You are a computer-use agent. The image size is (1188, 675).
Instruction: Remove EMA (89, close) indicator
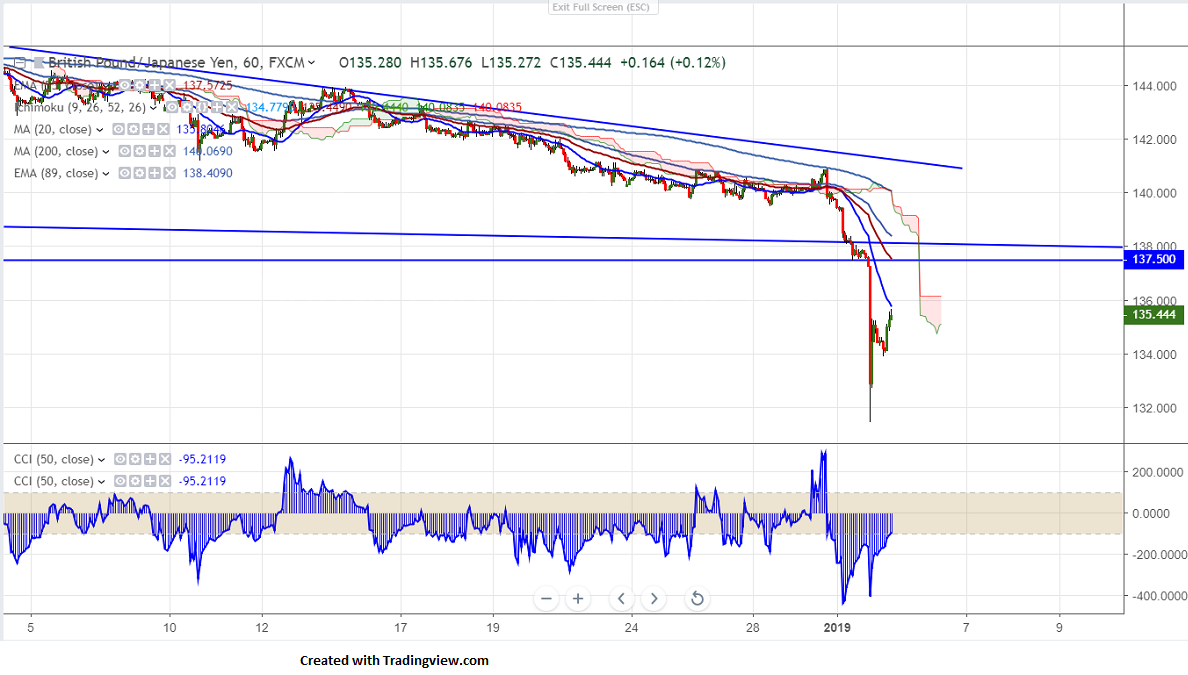[x=170, y=173]
